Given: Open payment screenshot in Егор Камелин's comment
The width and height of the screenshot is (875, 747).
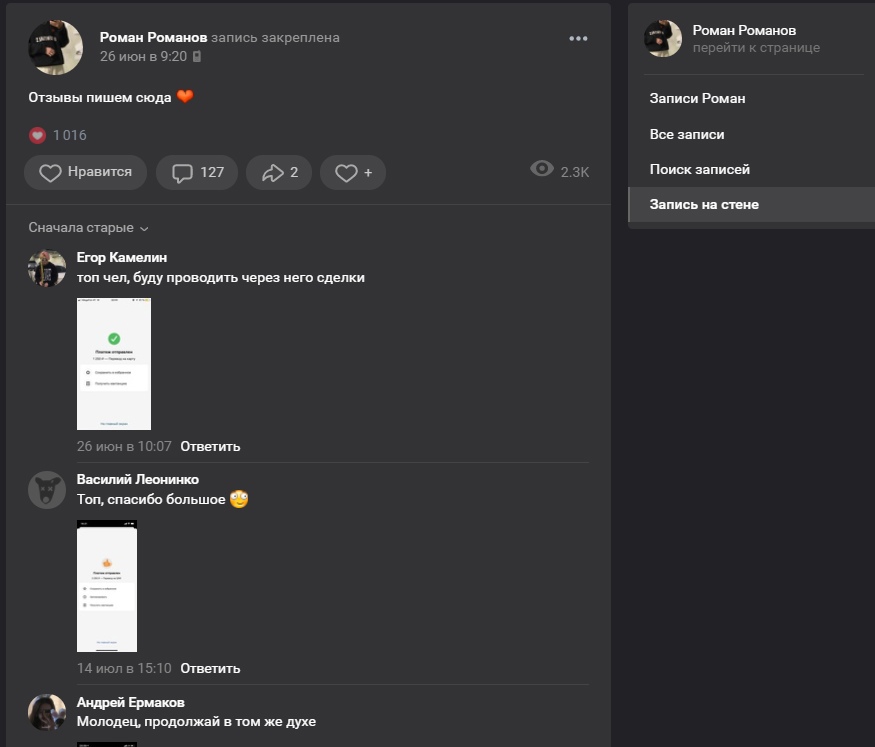Looking at the screenshot, I should [114, 364].
